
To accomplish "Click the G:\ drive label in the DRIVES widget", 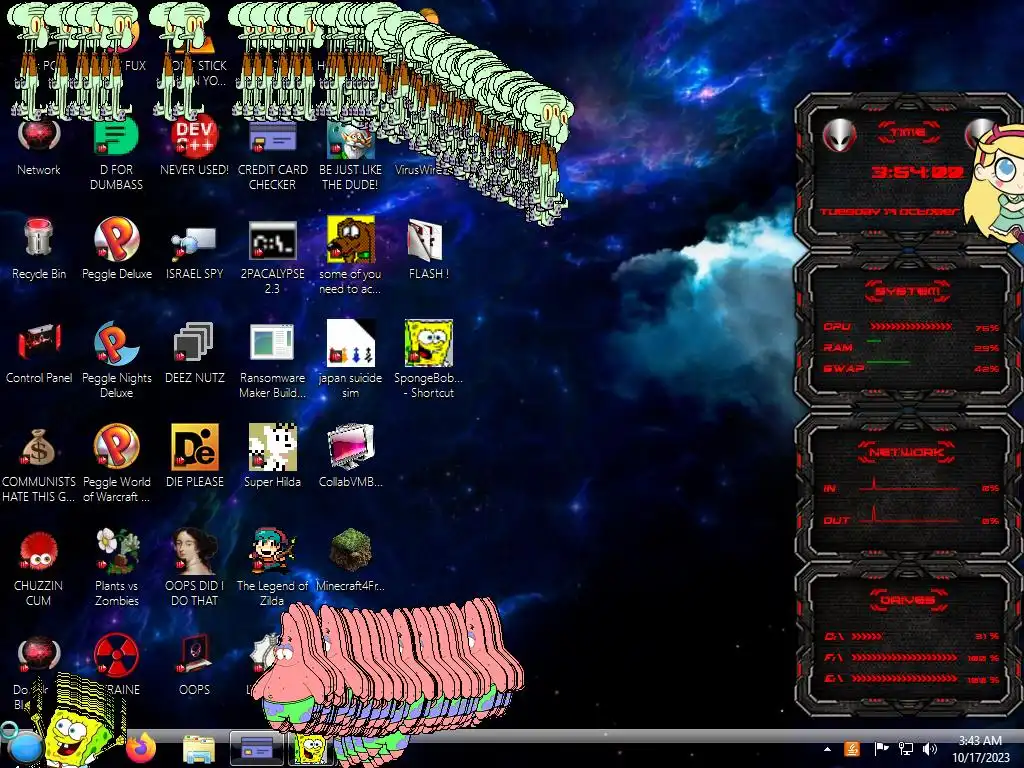I will click(x=833, y=679).
